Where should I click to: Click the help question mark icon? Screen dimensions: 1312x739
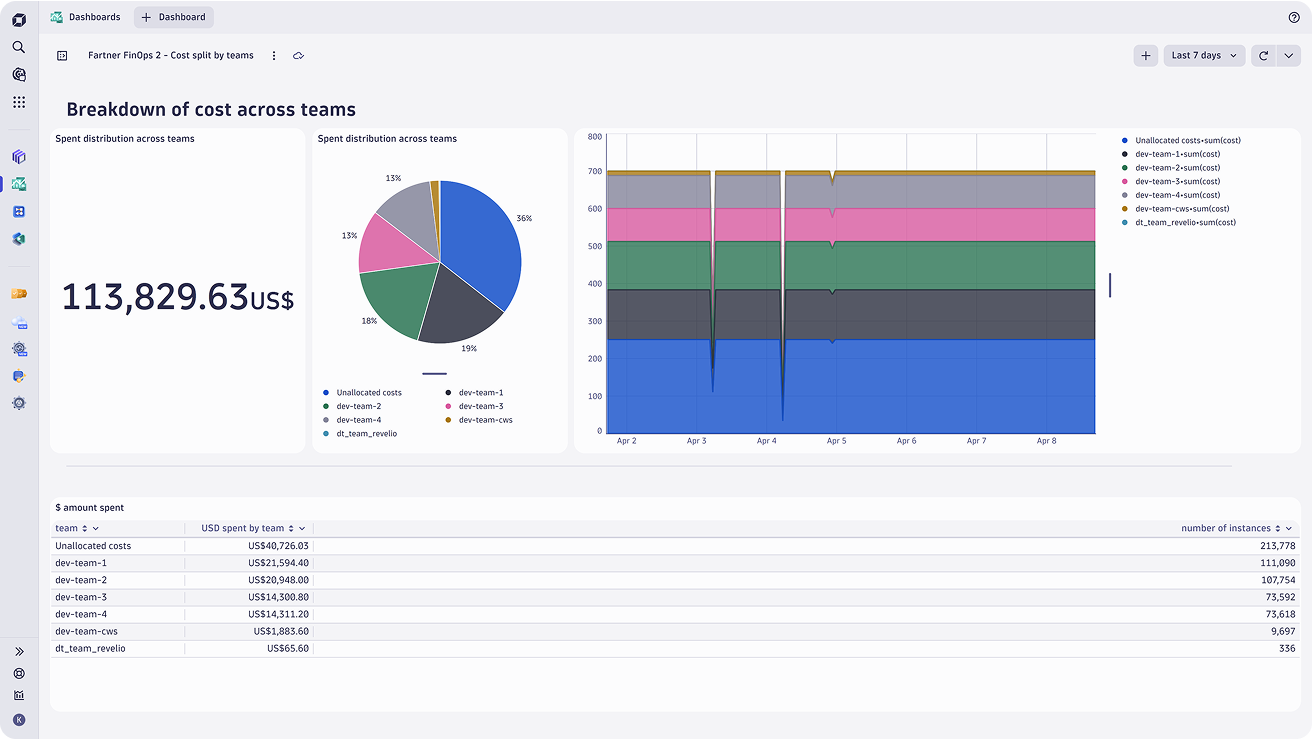pos(1294,17)
